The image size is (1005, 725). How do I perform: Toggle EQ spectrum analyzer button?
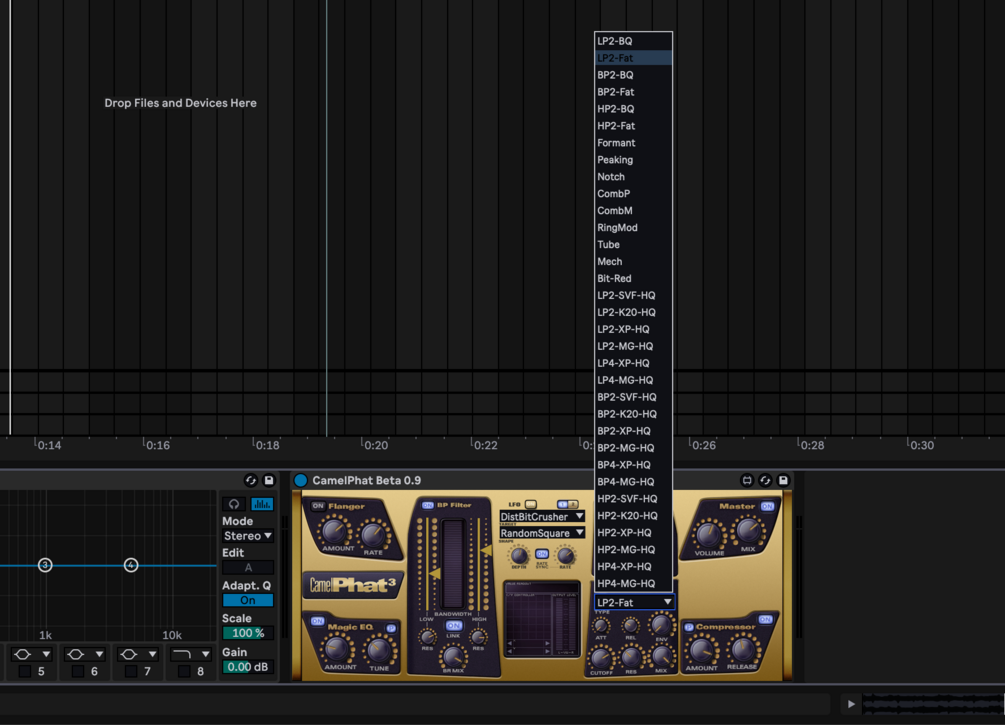[262, 504]
